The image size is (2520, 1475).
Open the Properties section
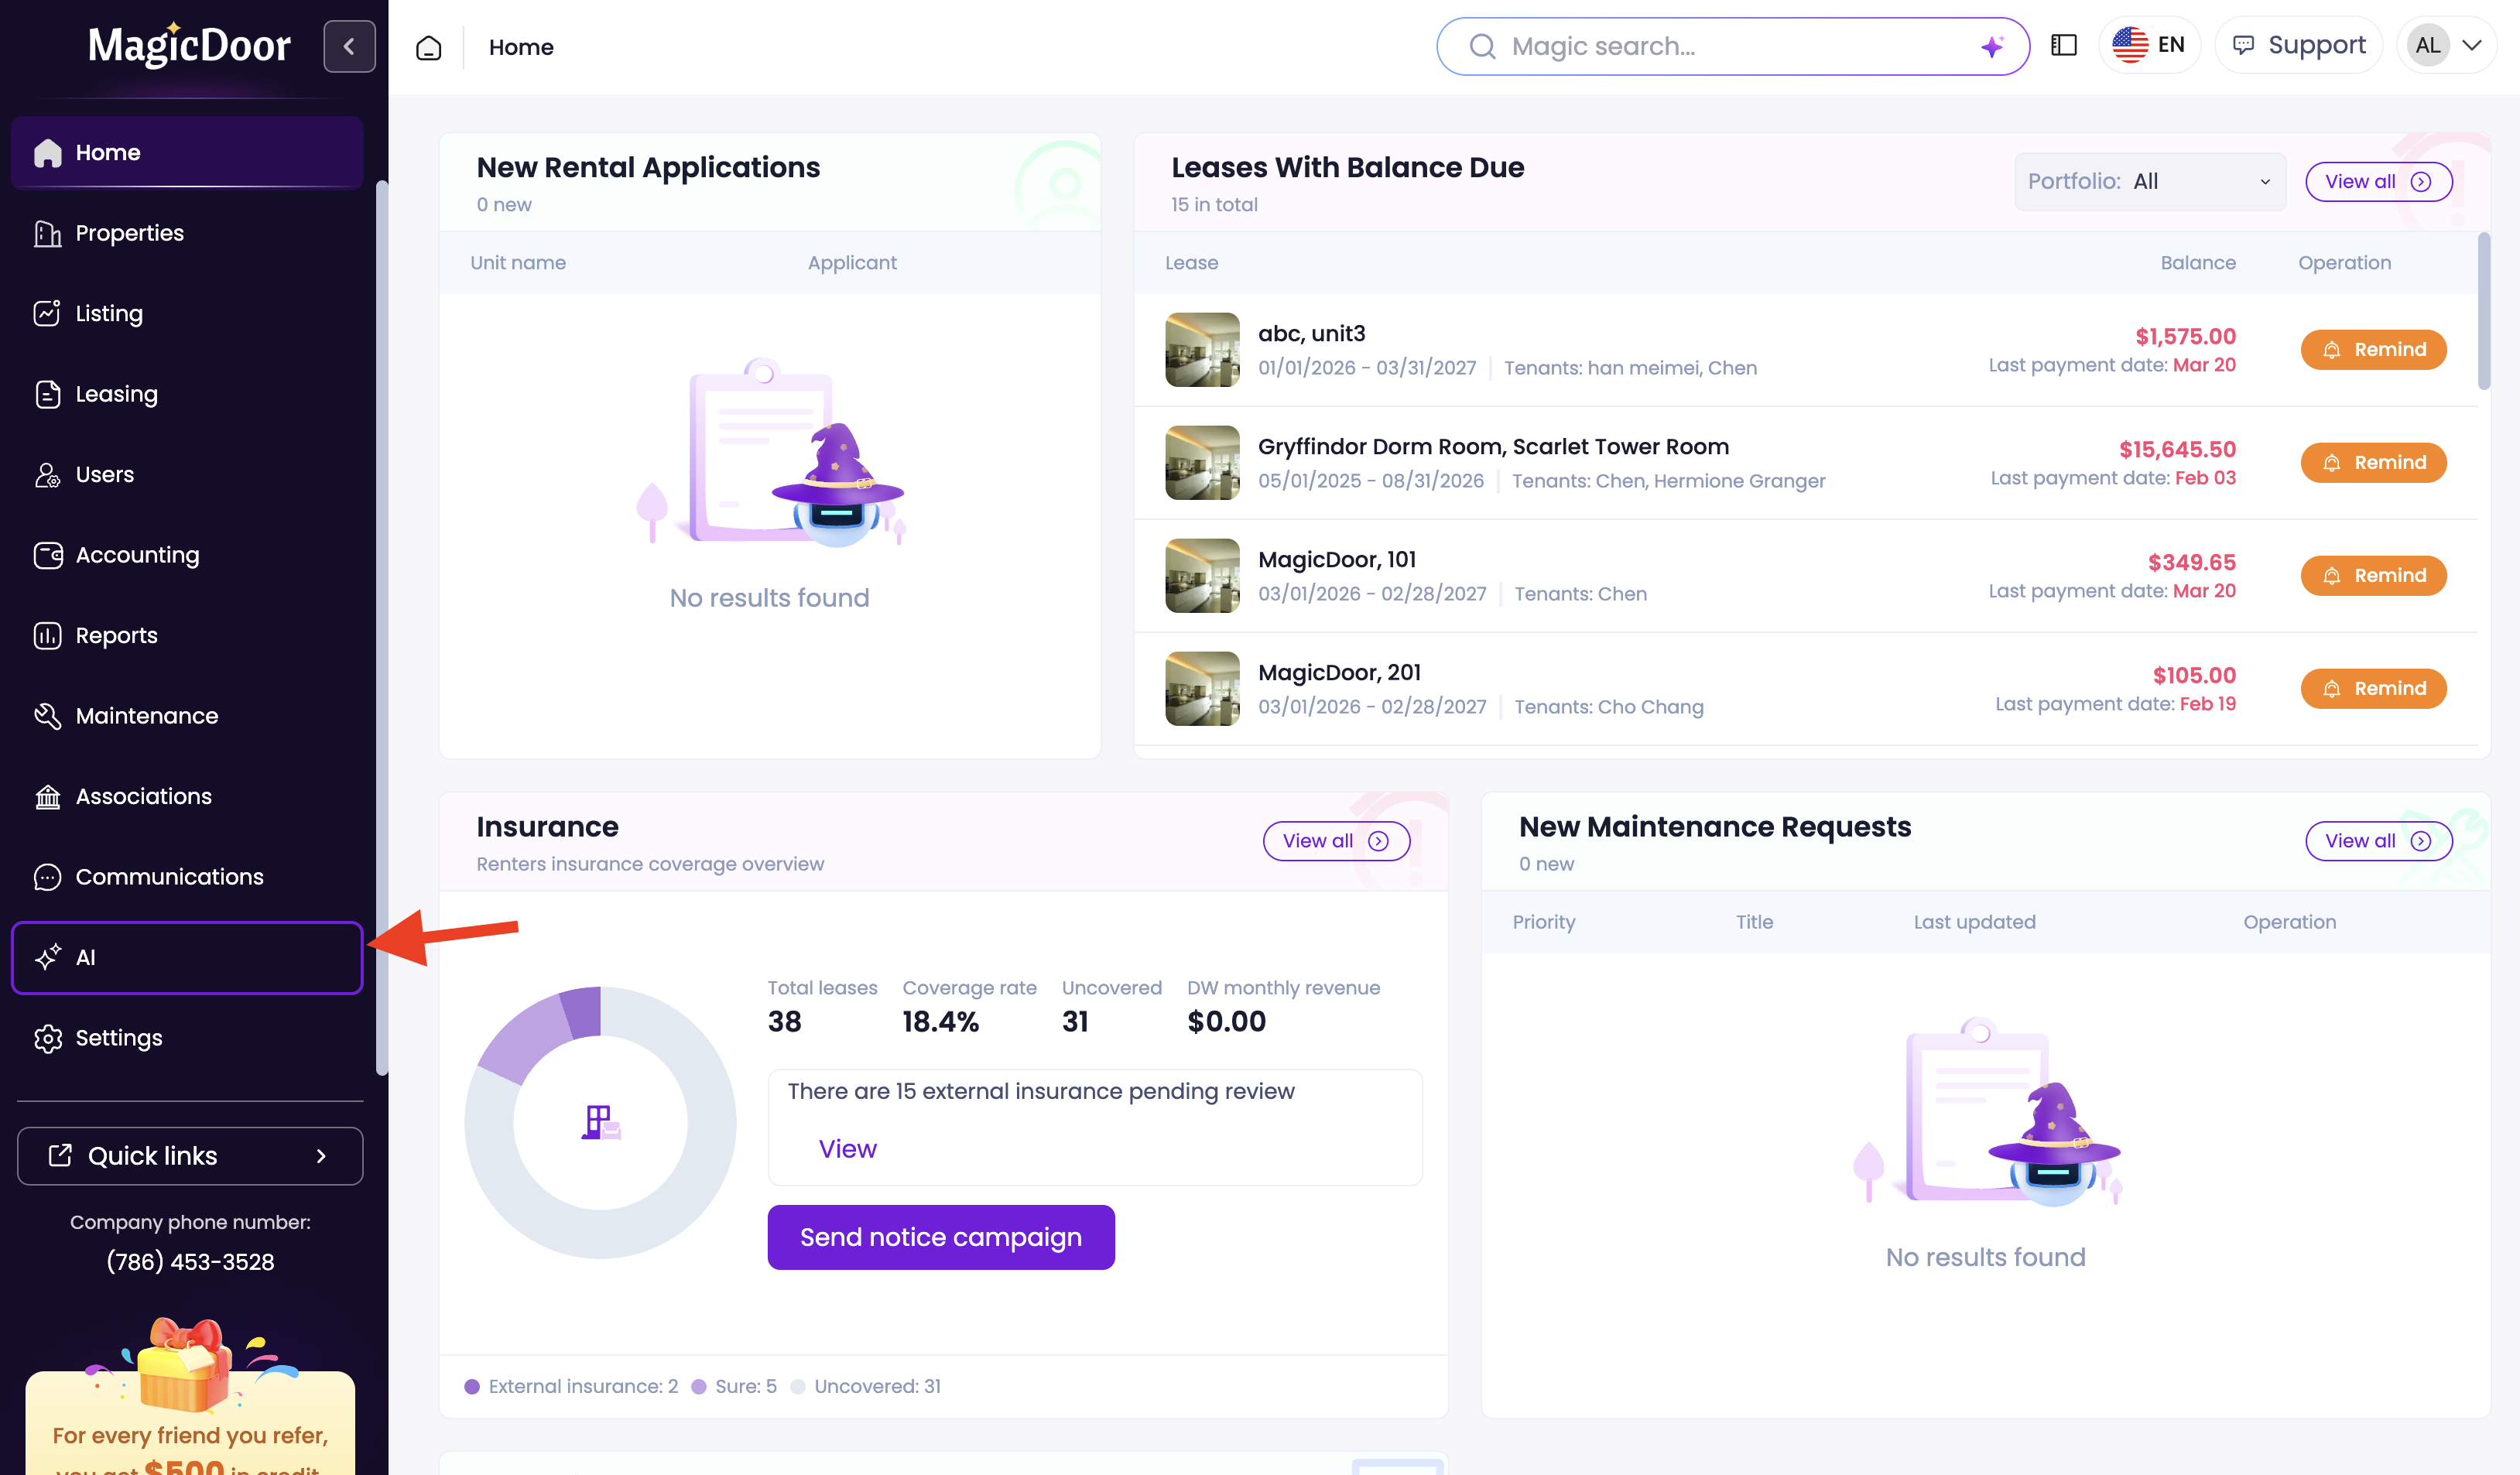(x=130, y=233)
